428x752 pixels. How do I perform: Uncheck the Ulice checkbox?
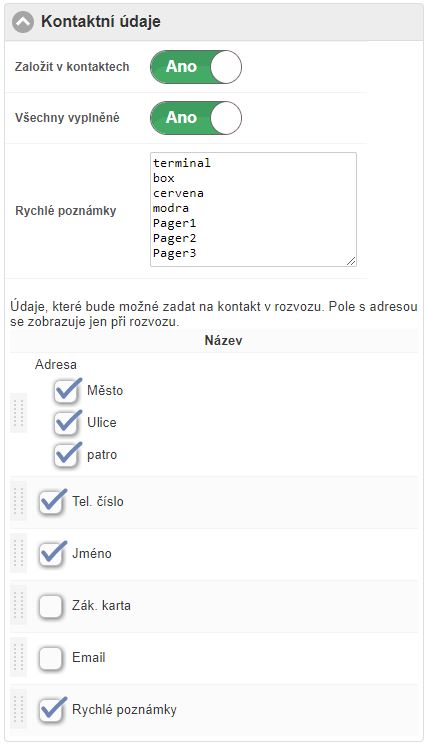coord(66,423)
